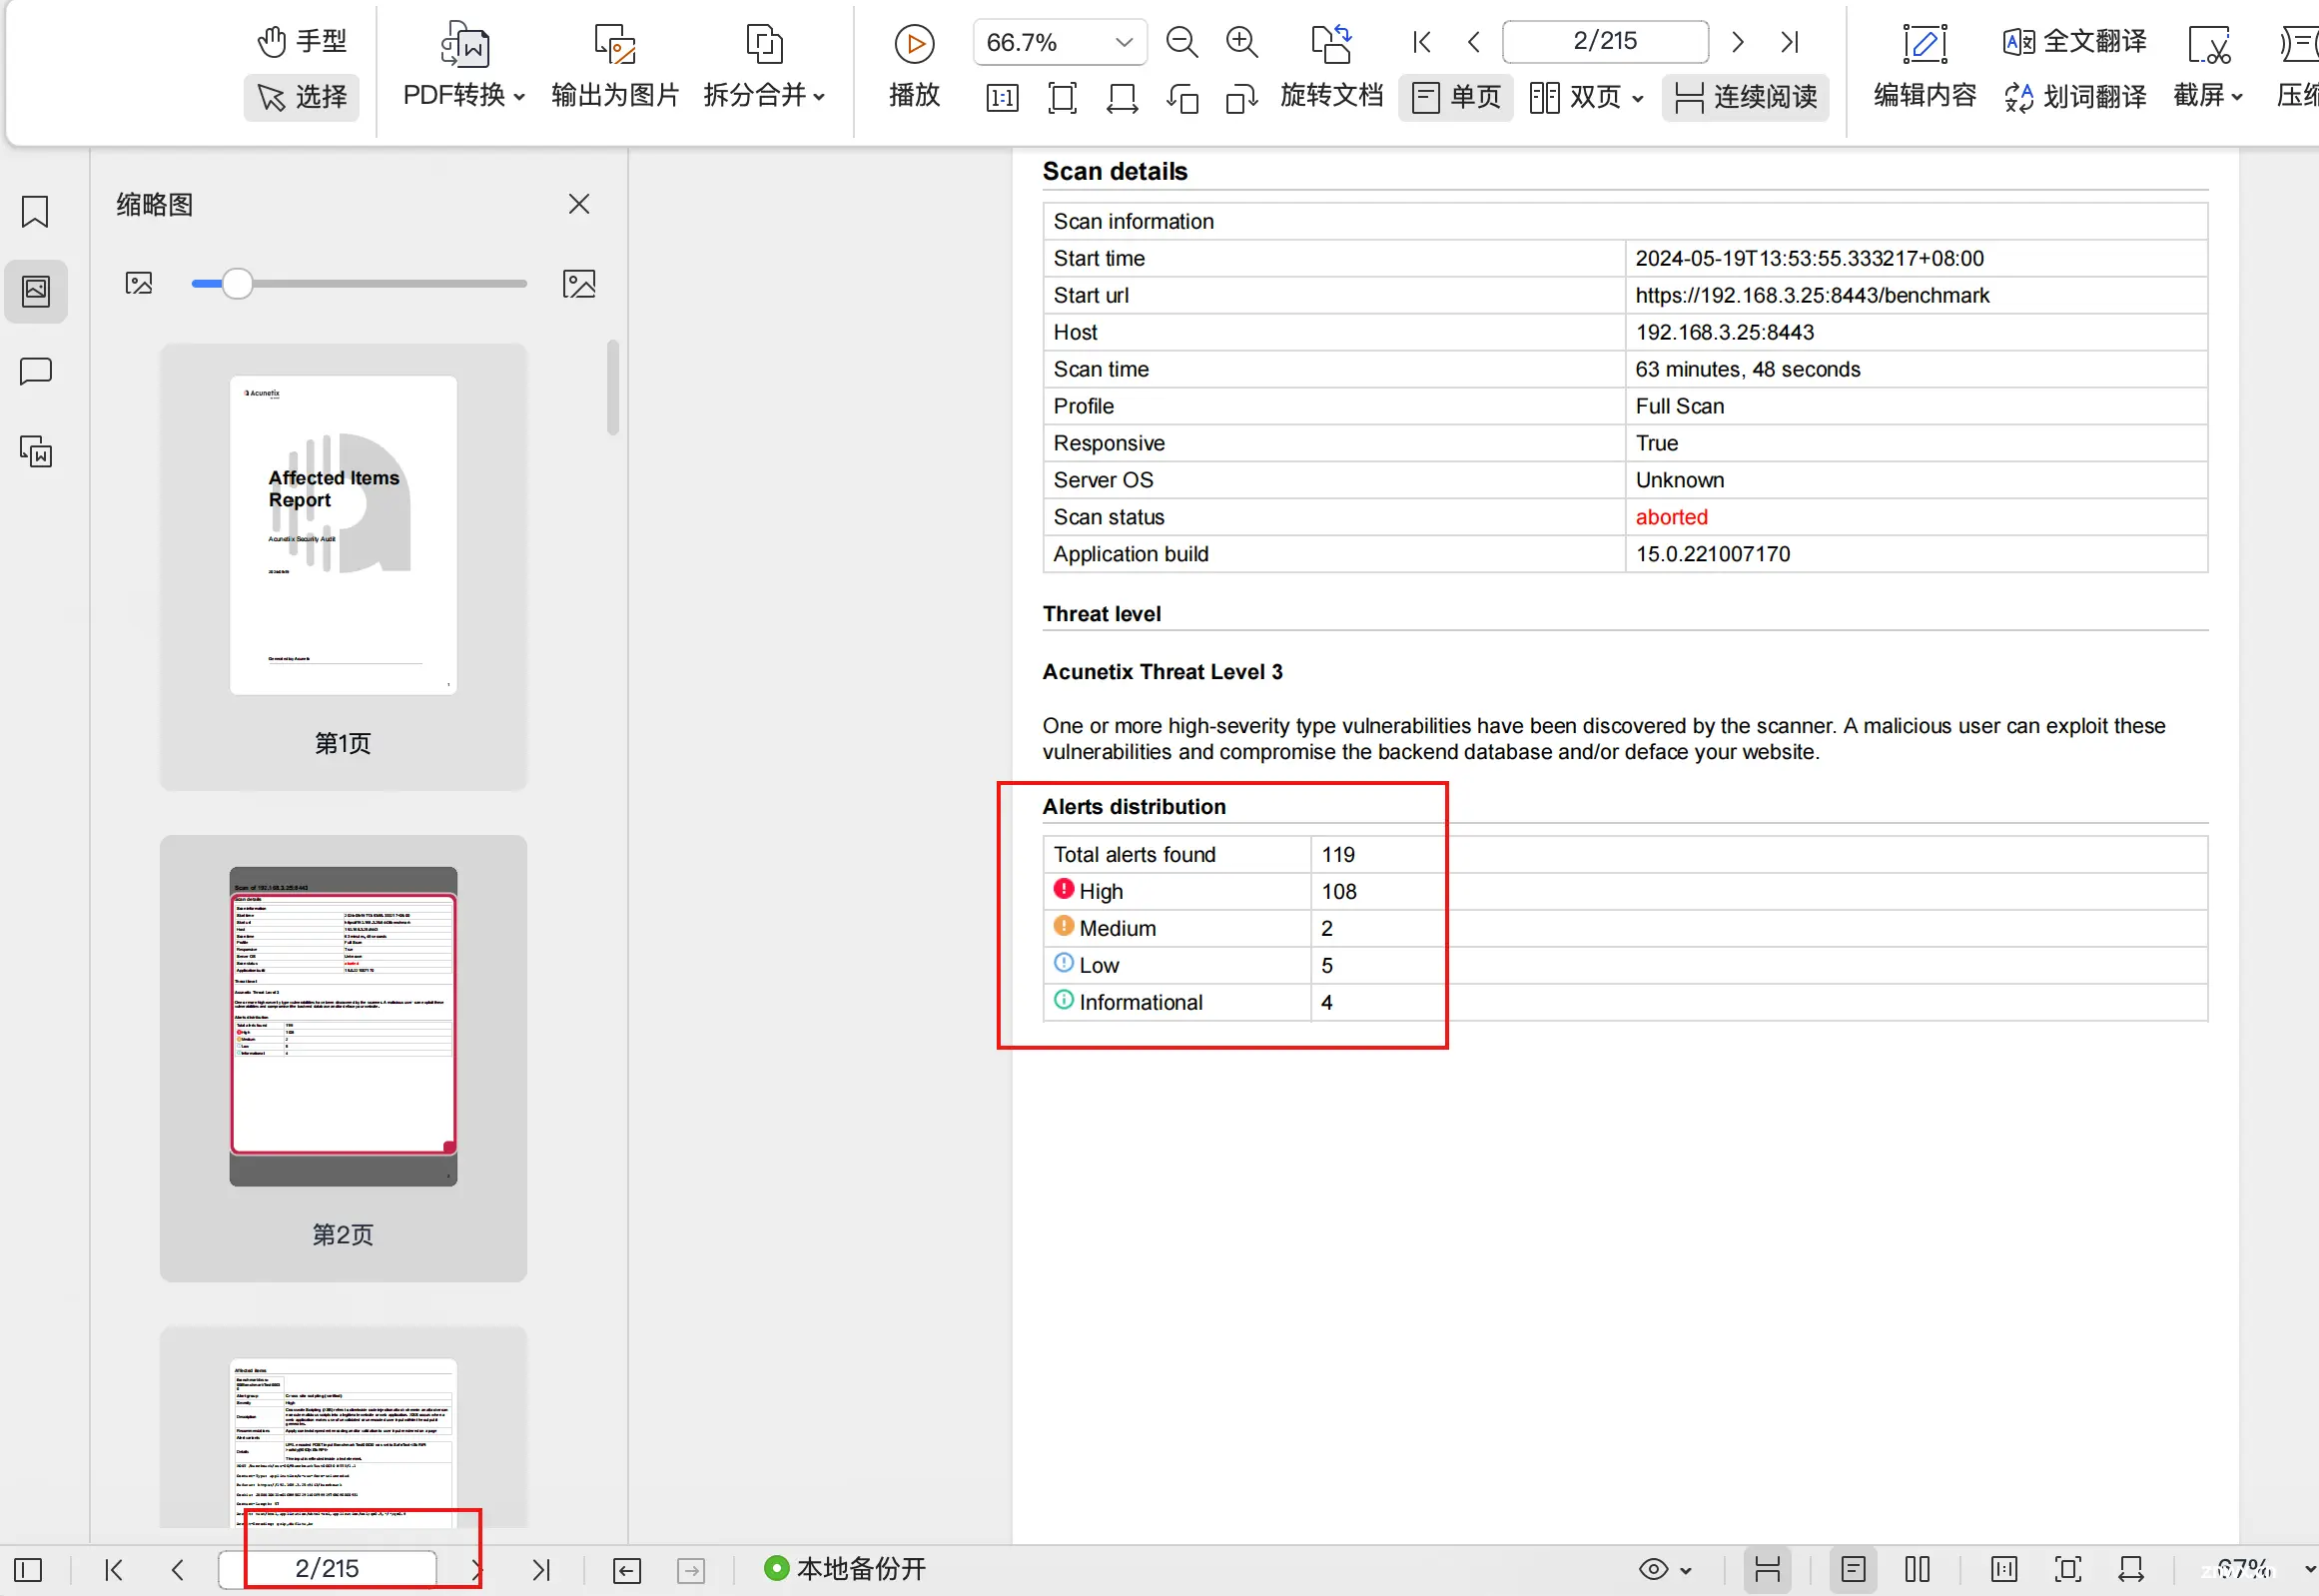Select the 缩略图 thumbnail panel tab
Screen dimensions: 2319x1596
[37, 291]
